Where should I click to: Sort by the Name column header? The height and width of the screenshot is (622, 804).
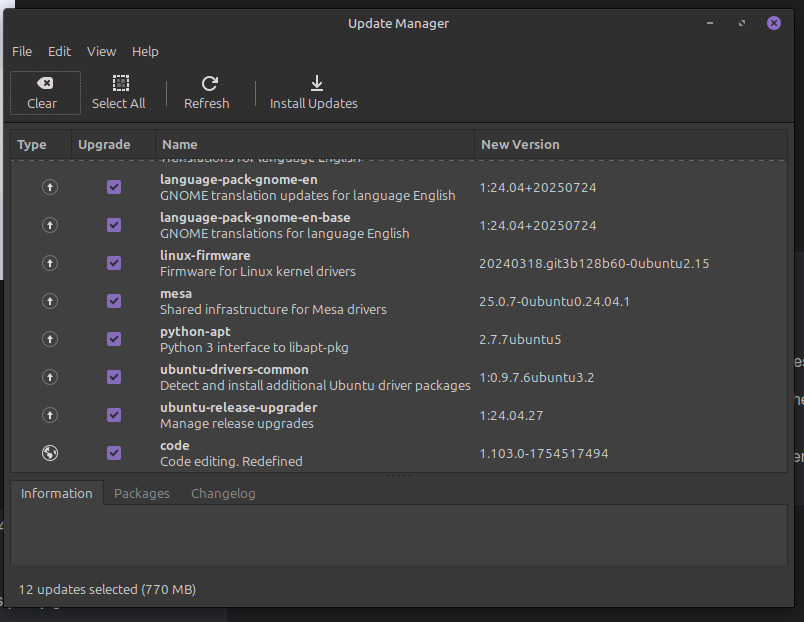180,144
